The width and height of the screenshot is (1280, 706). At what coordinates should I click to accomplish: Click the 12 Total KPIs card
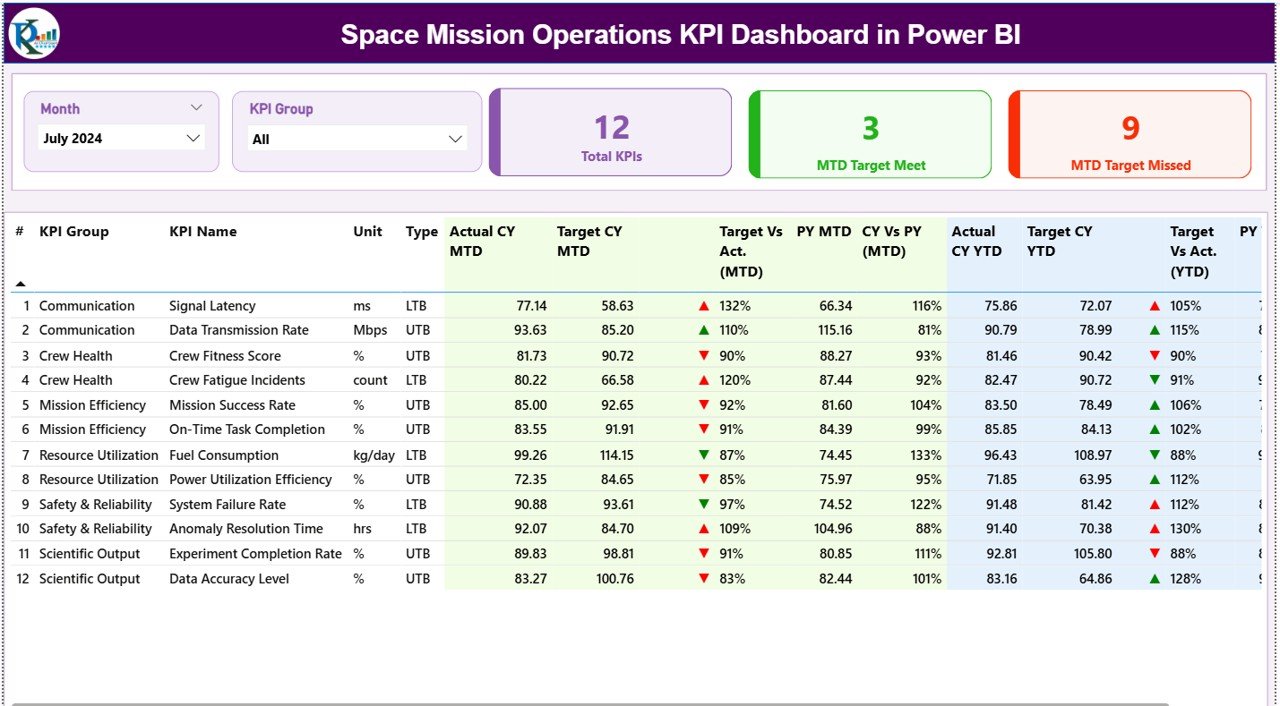tap(611, 132)
